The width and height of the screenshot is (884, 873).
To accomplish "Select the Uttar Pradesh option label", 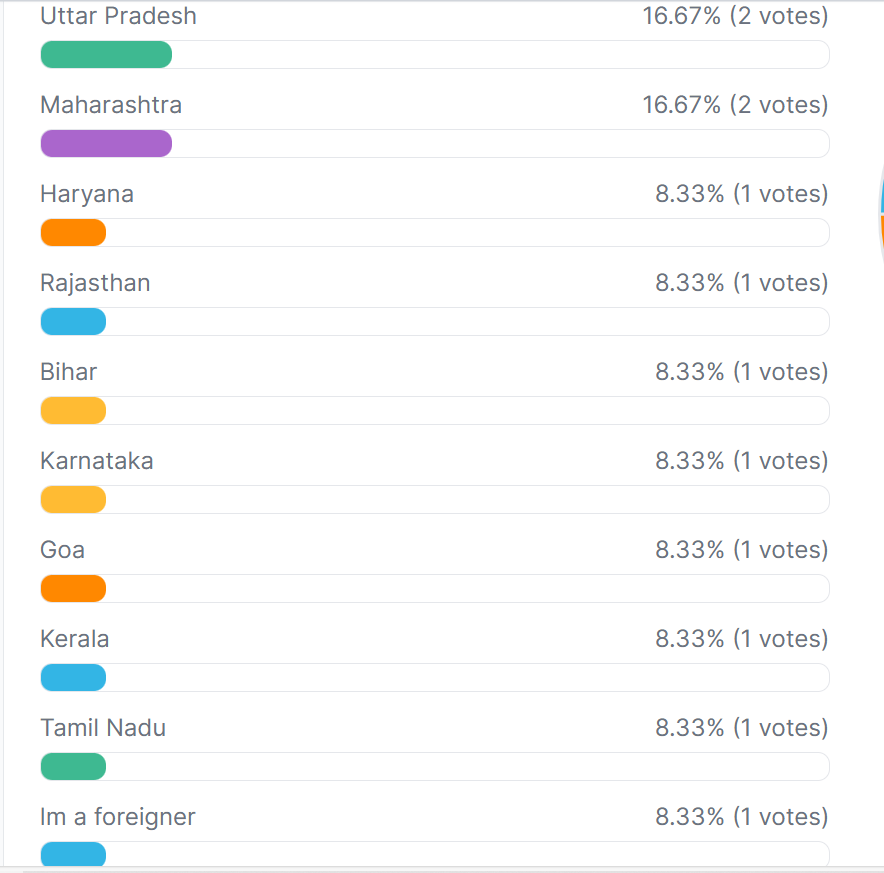I will (x=118, y=16).
